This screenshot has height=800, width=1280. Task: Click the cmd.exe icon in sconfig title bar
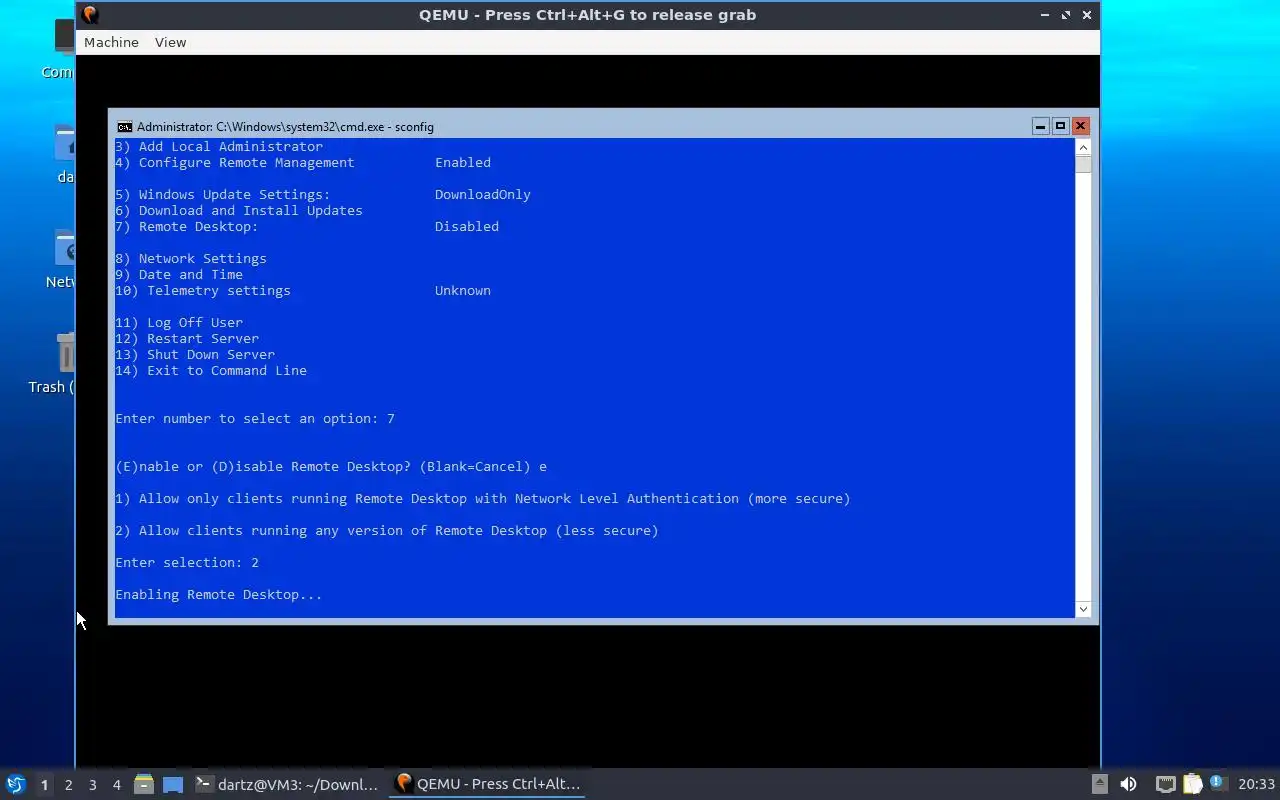click(x=124, y=127)
